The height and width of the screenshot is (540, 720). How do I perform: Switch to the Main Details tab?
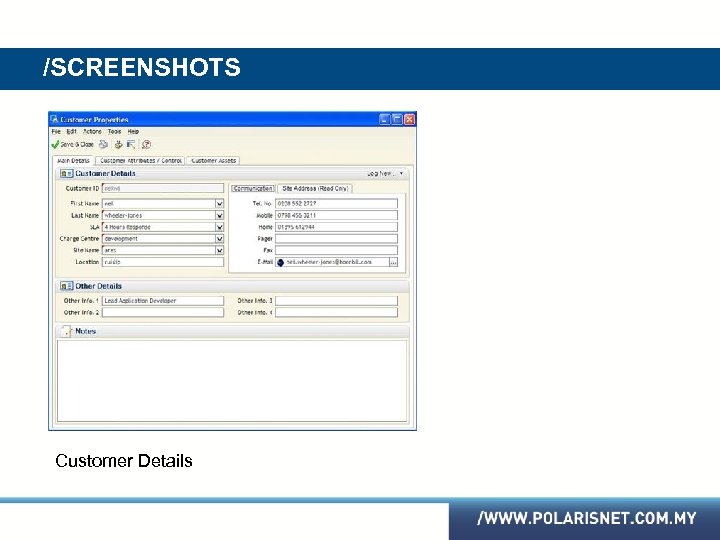73,161
